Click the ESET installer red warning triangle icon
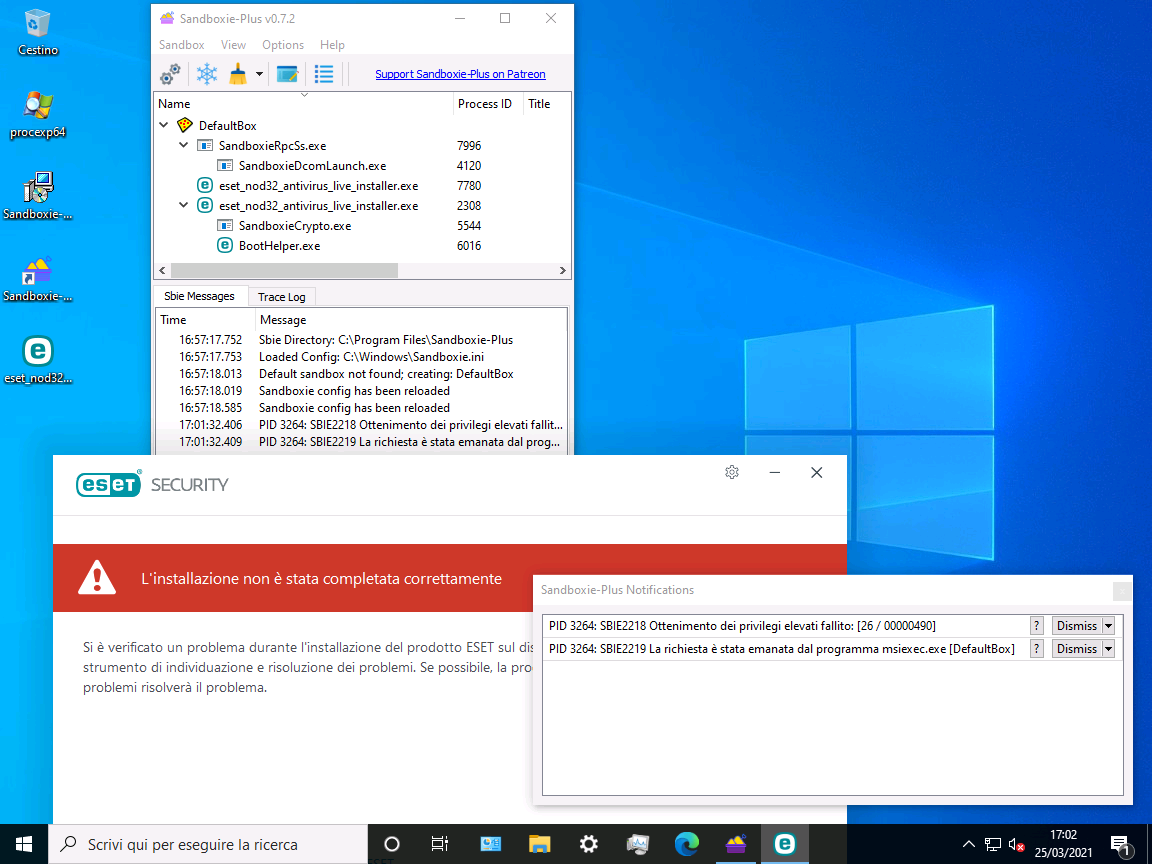The width and height of the screenshot is (1152, 864). (x=97, y=577)
